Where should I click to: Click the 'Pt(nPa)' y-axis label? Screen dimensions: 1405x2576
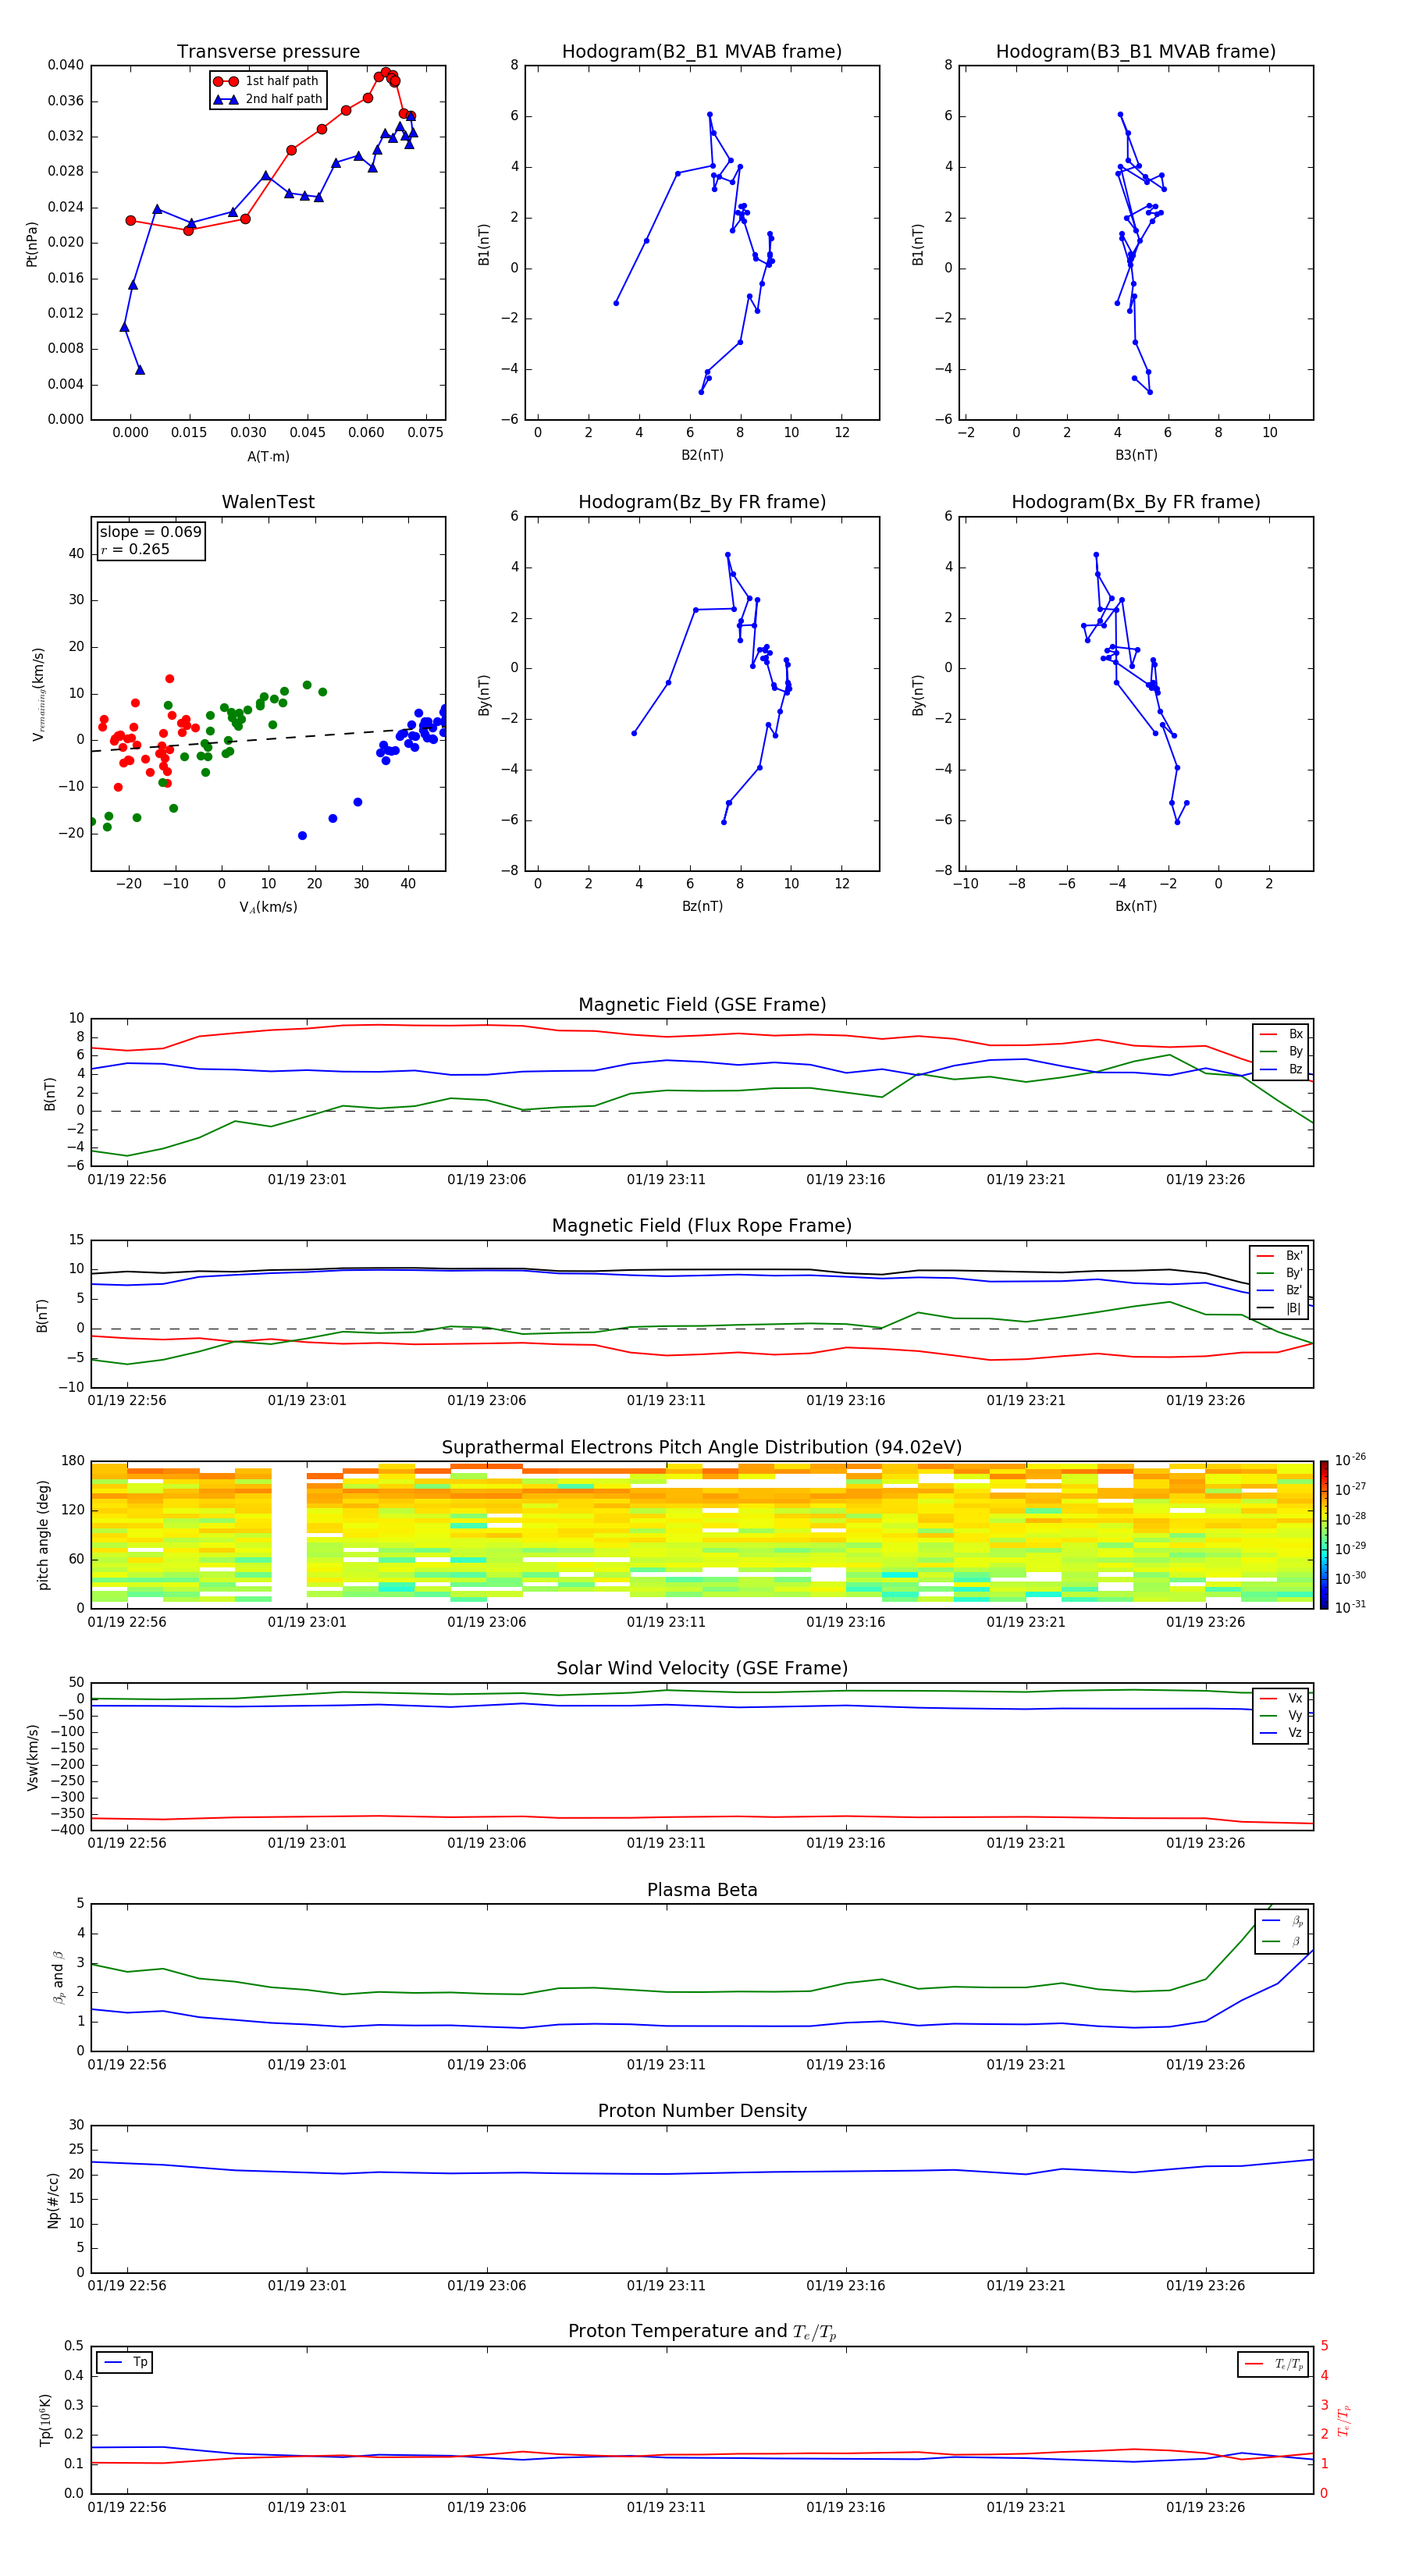pos(31,243)
